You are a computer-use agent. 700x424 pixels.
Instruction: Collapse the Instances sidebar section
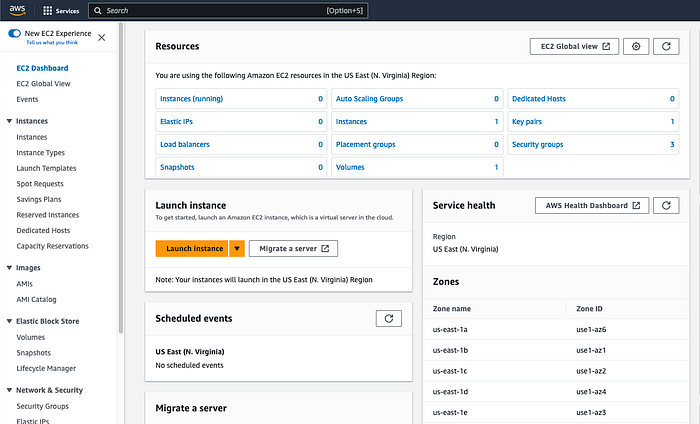tap(9, 121)
